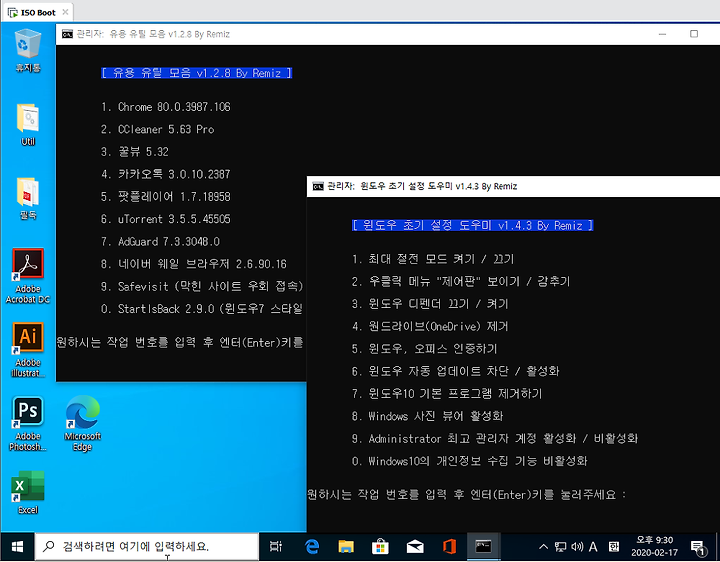This screenshot has height=562, width=720.
Task: Launch Adobe Acrobat DC shortcut
Action: coord(28,275)
